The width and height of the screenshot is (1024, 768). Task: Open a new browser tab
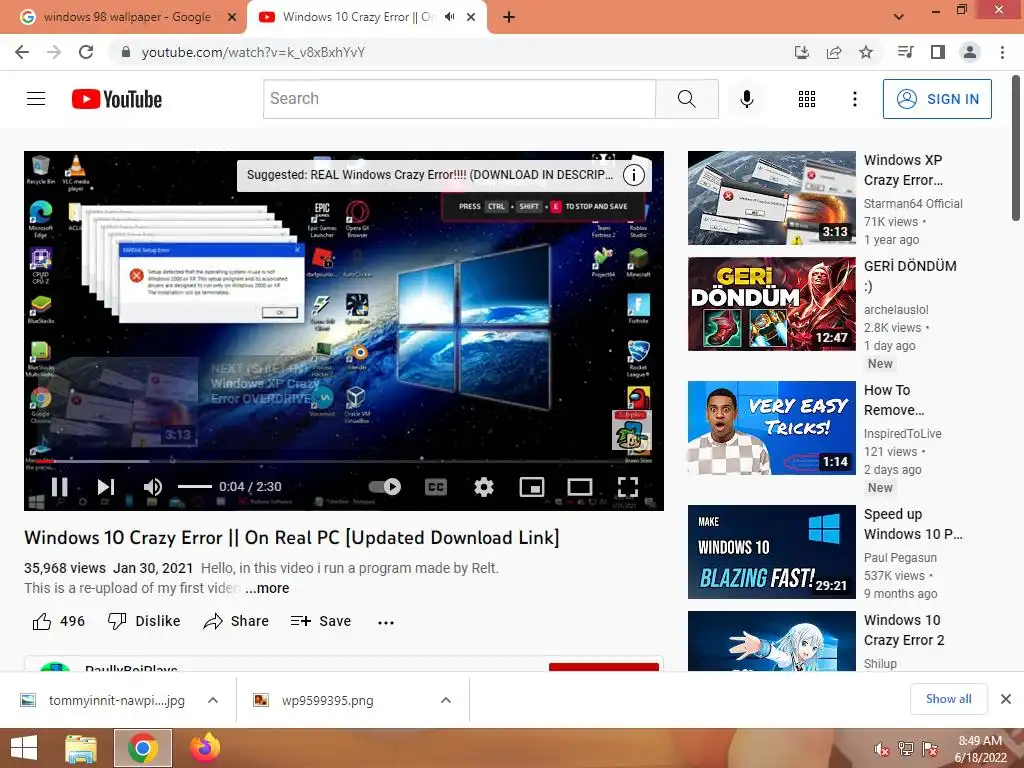[509, 18]
